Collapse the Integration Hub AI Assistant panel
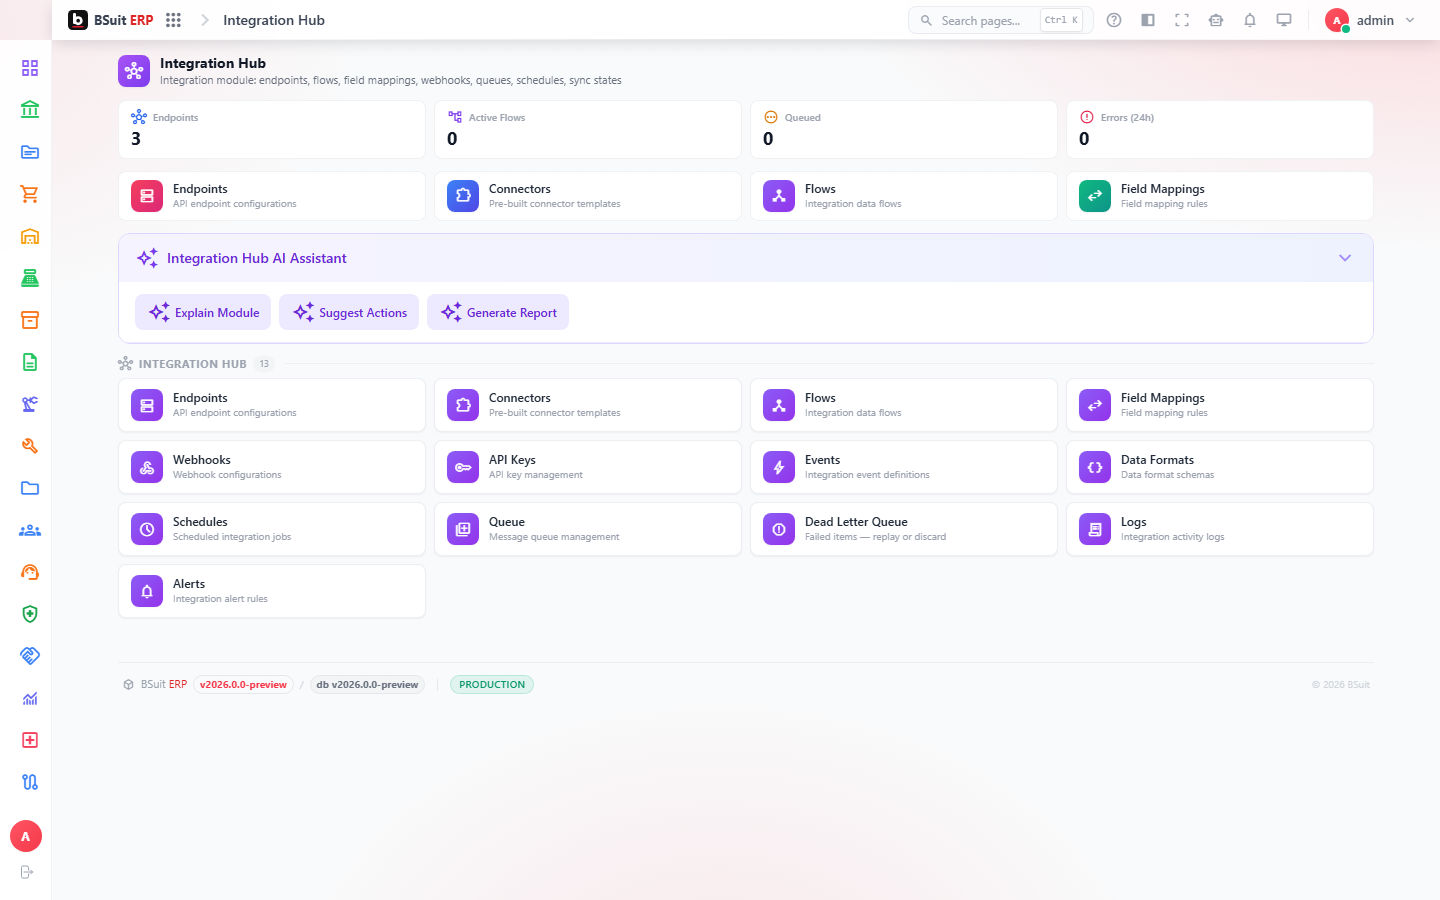The height and width of the screenshot is (900, 1440). pos(1345,258)
